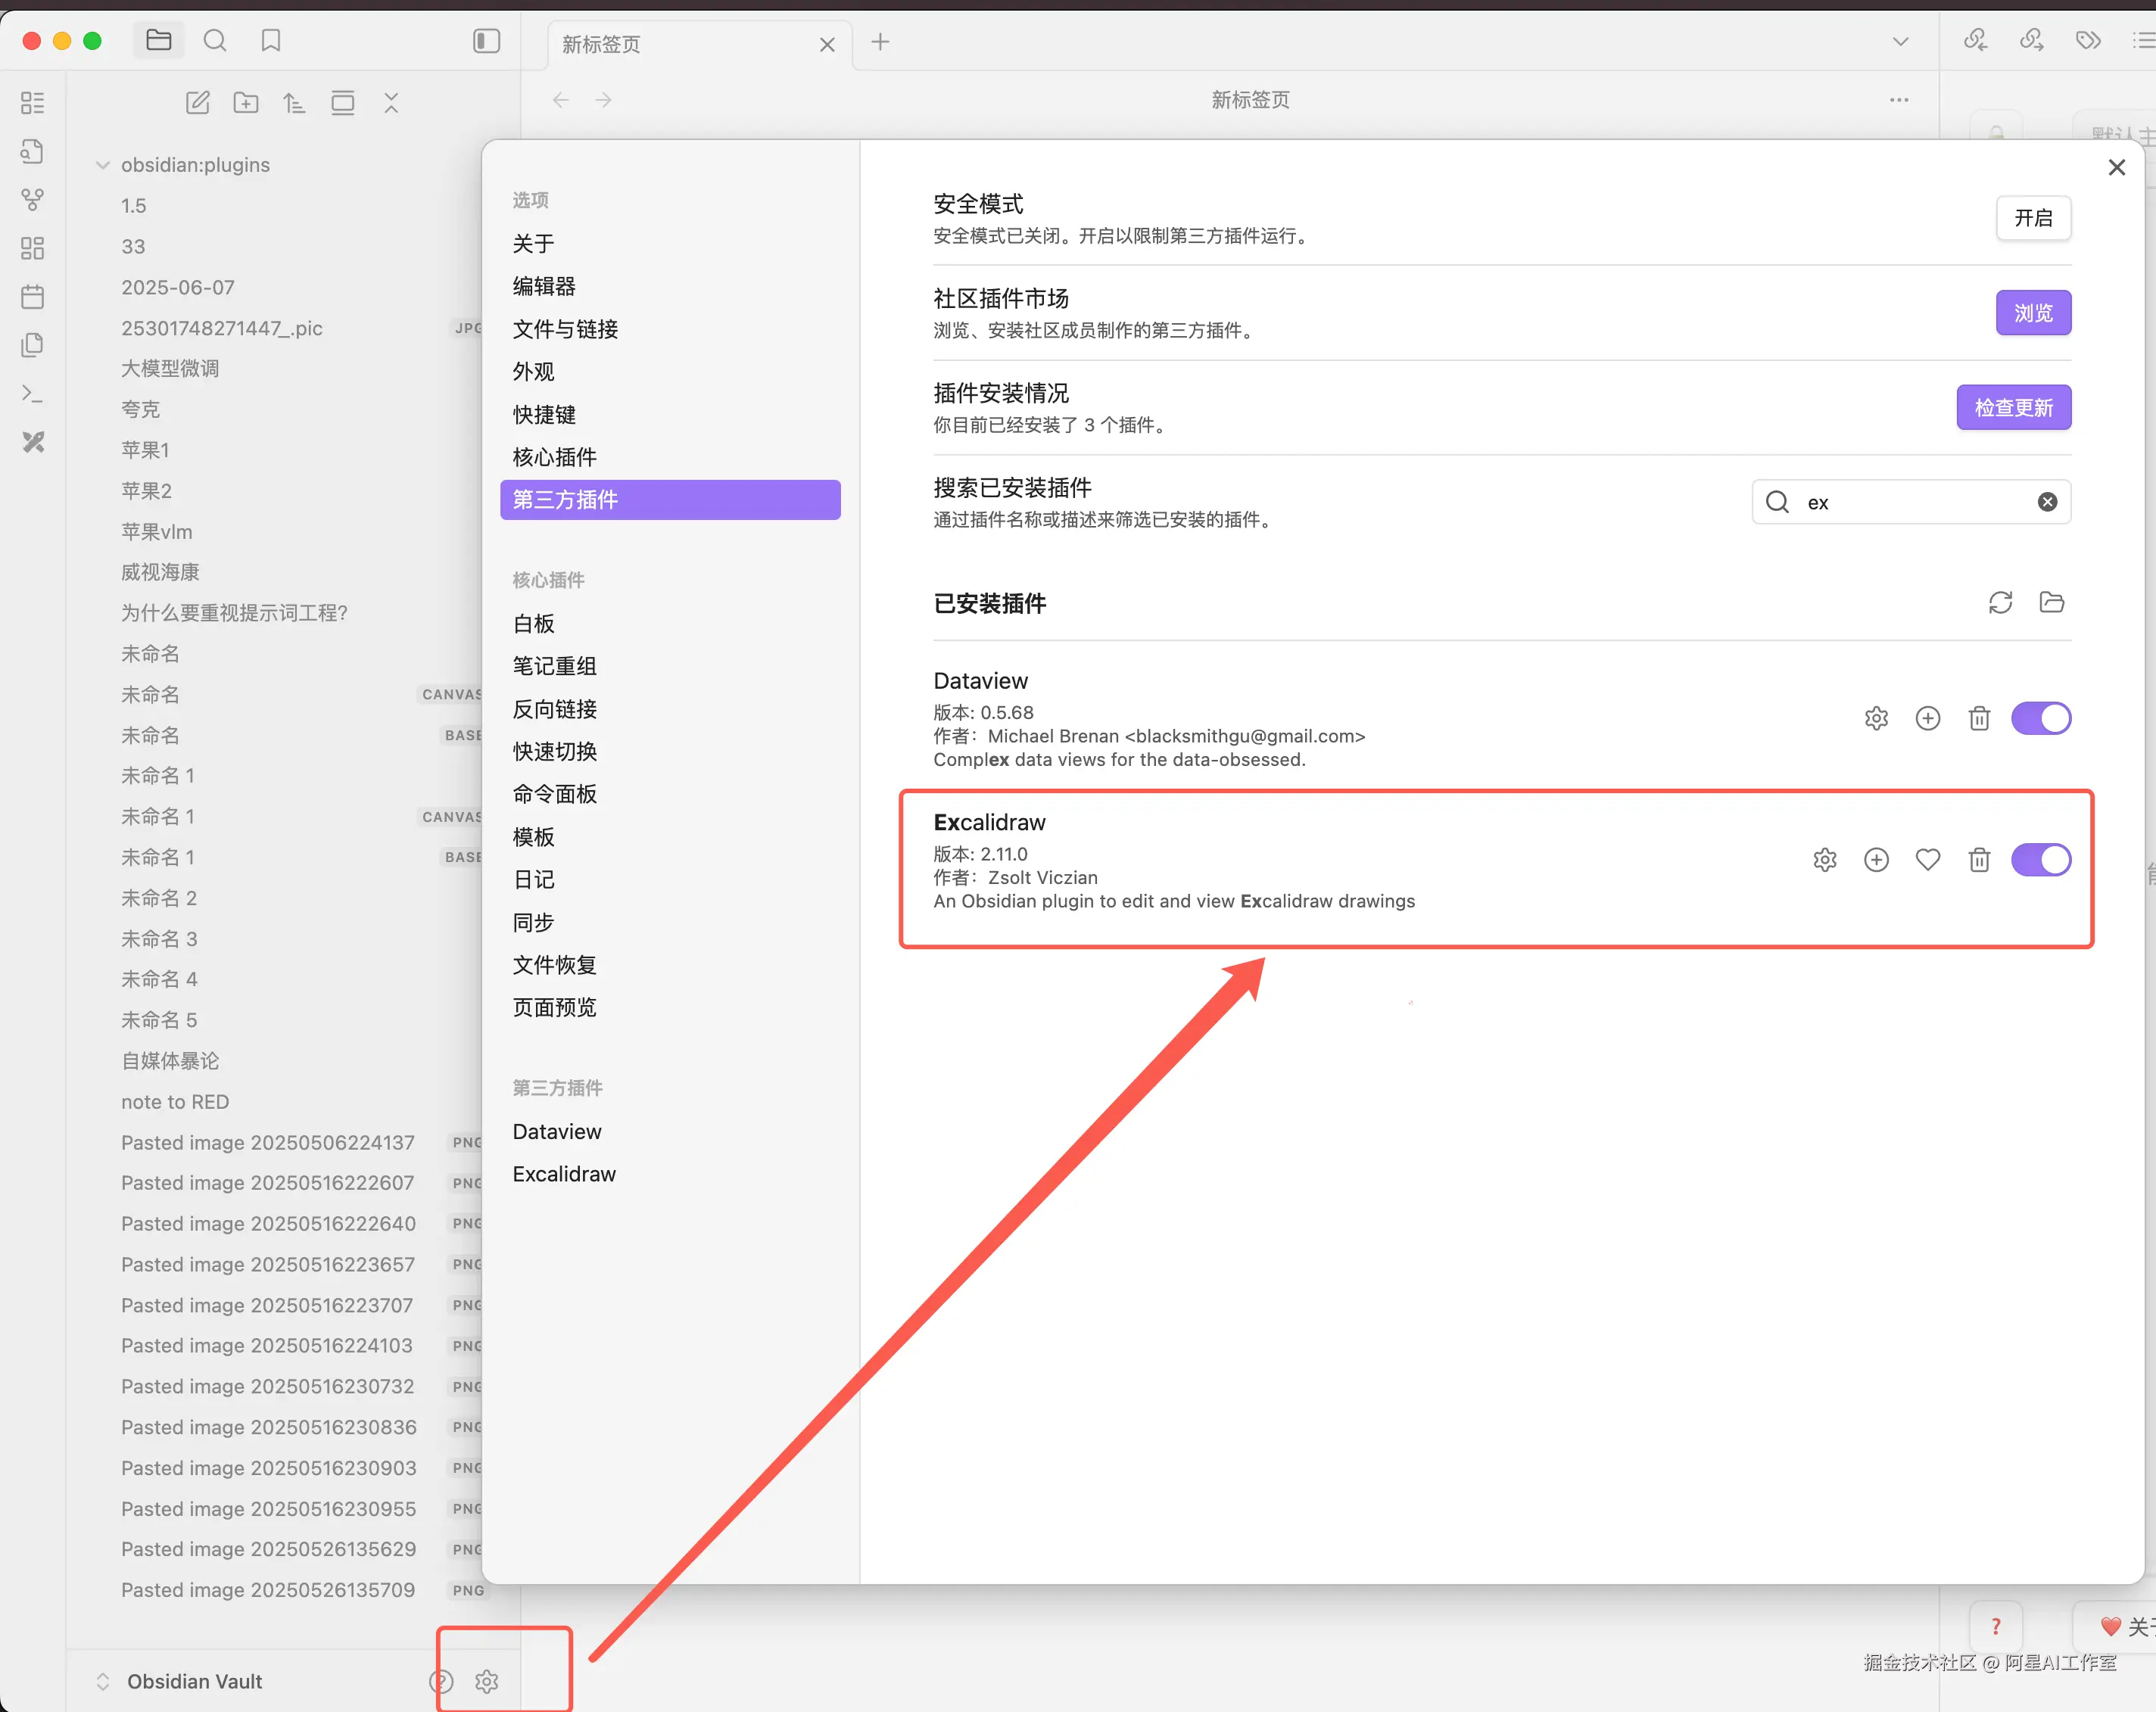Toggle left sidebar visibility icon
The height and width of the screenshot is (1712, 2156).
(486, 41)
